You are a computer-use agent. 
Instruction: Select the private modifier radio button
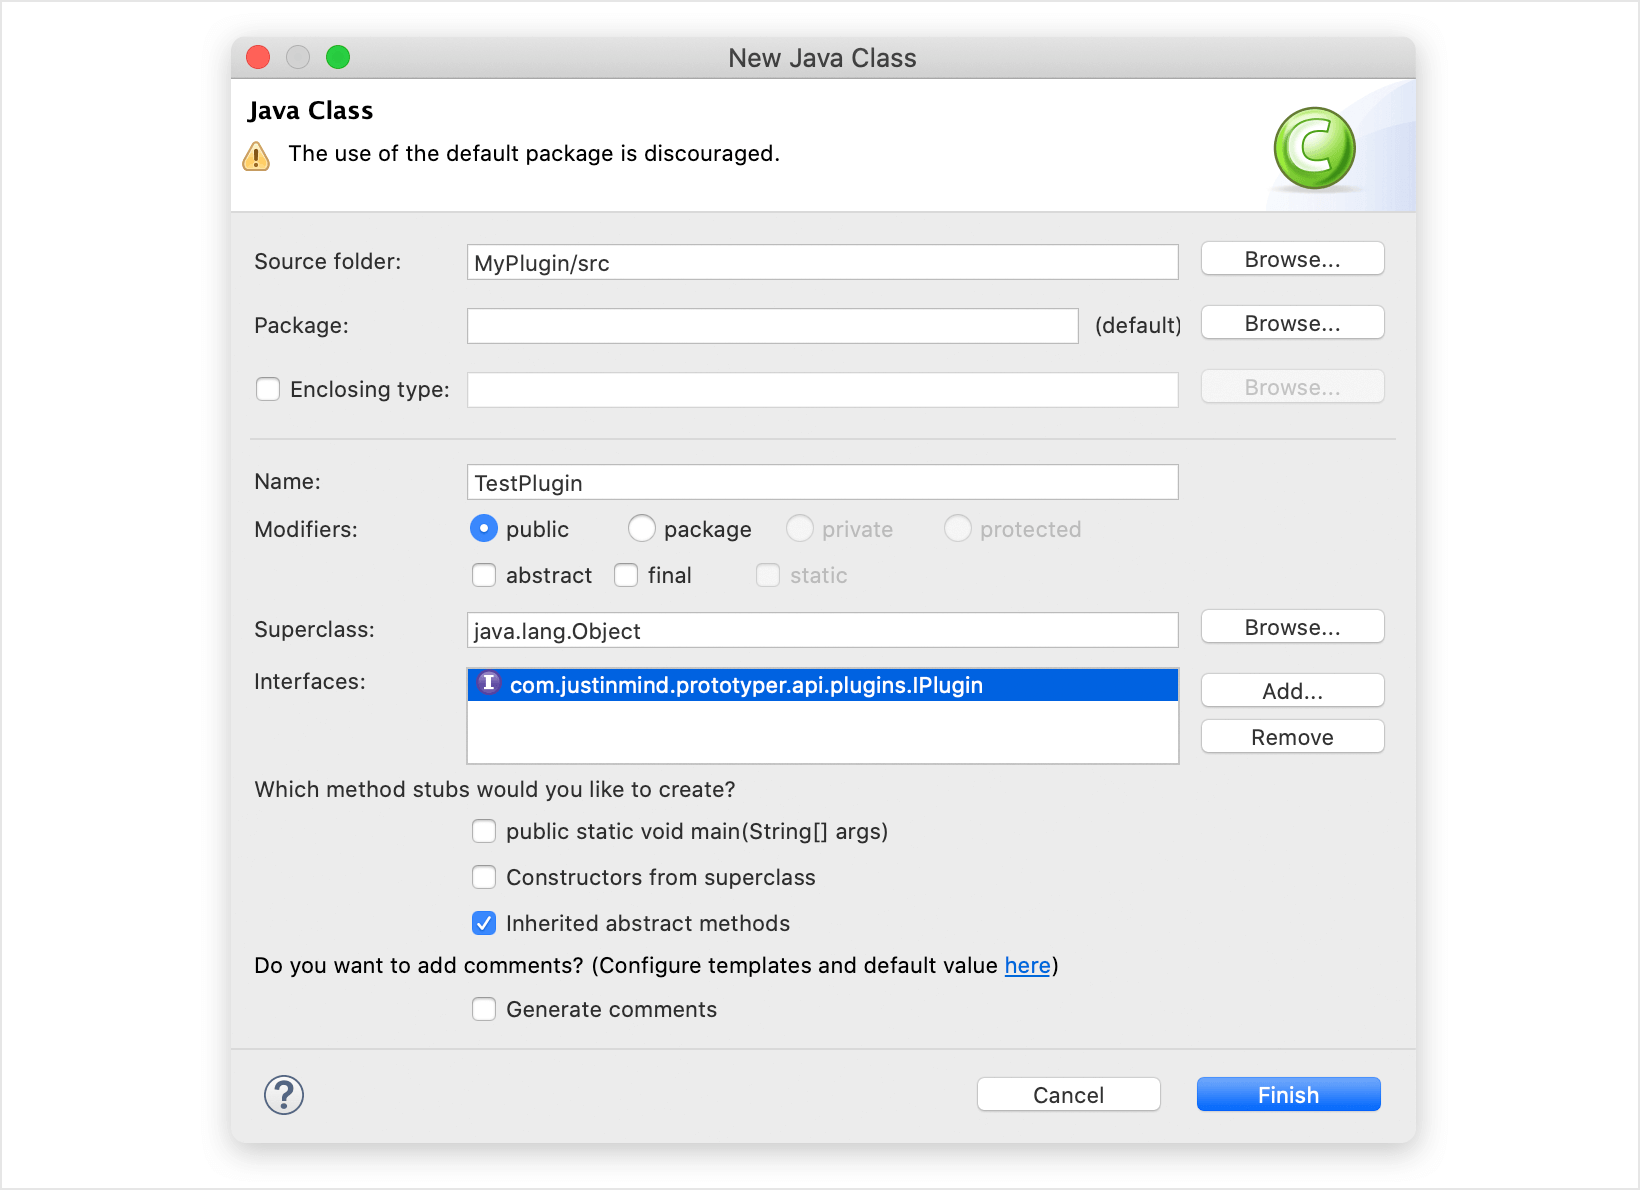800,528
